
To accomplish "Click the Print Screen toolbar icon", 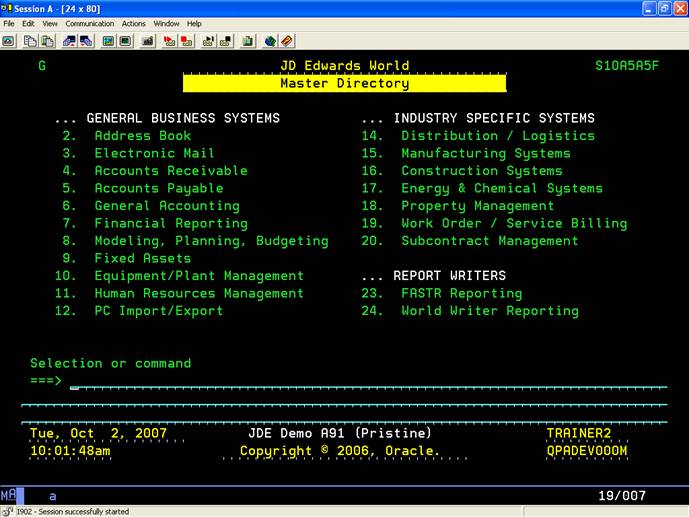I will (9, 41).
